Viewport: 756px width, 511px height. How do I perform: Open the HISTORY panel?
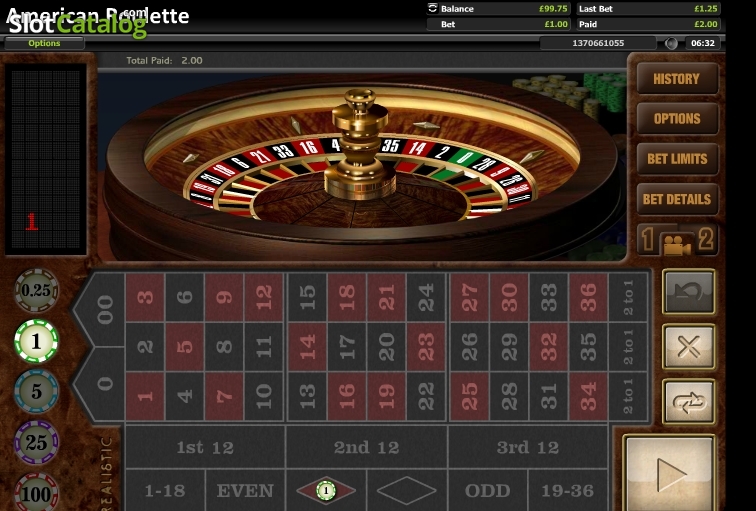click(x=677, y=79)
